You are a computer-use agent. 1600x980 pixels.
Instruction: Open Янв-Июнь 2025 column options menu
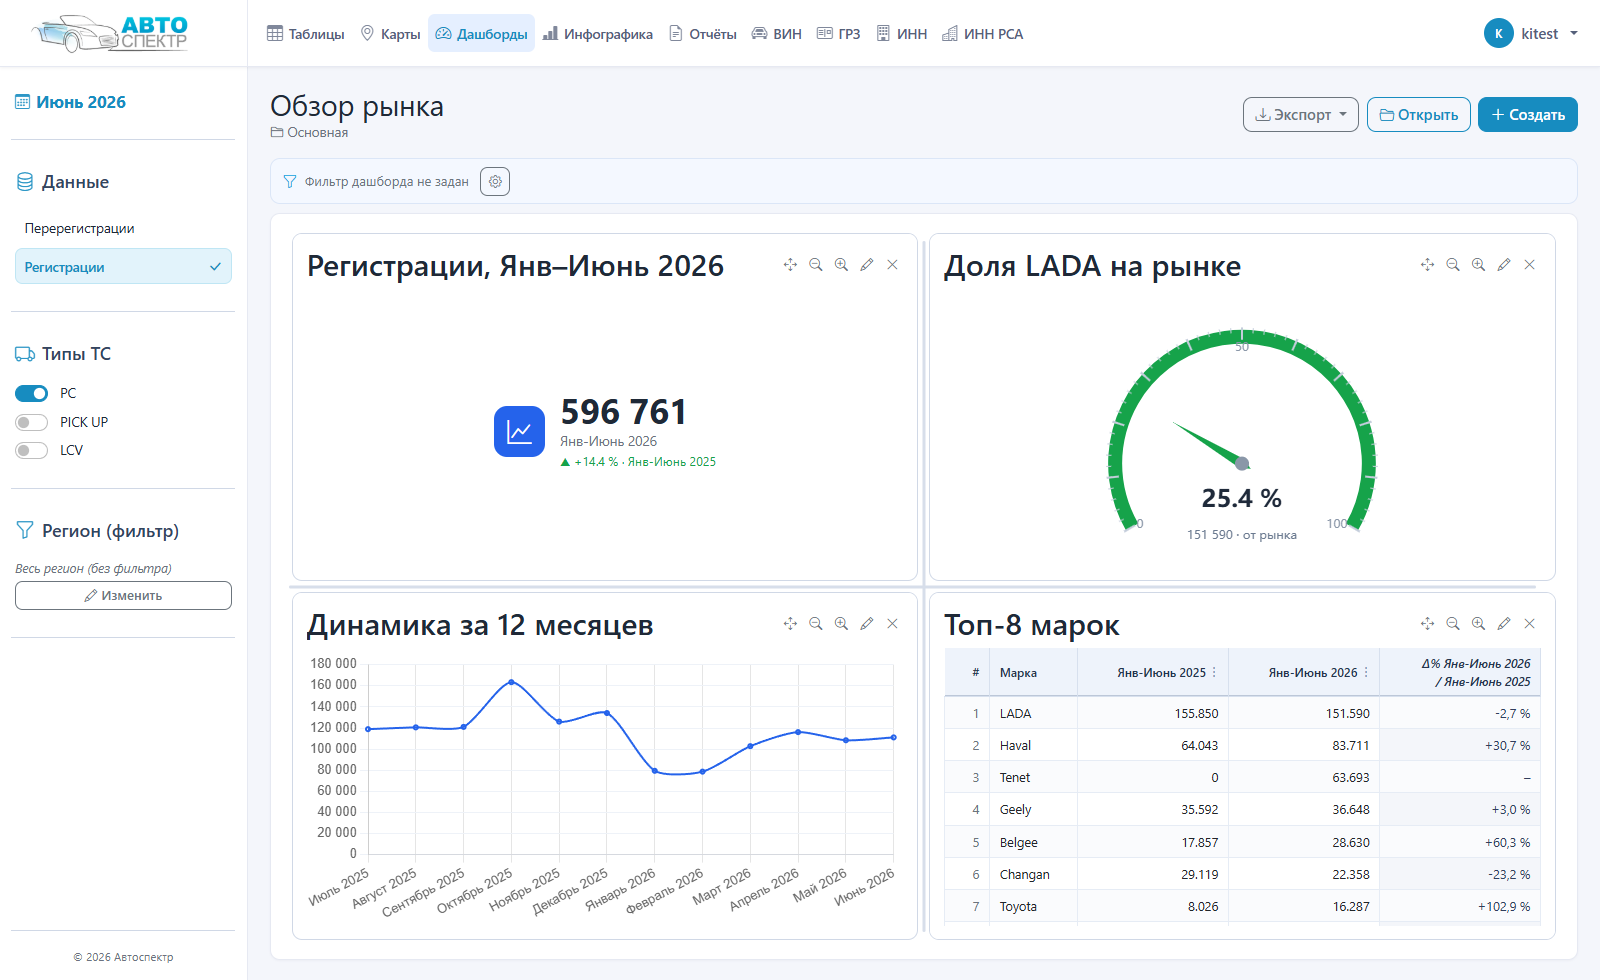(x=1215, y=672)
